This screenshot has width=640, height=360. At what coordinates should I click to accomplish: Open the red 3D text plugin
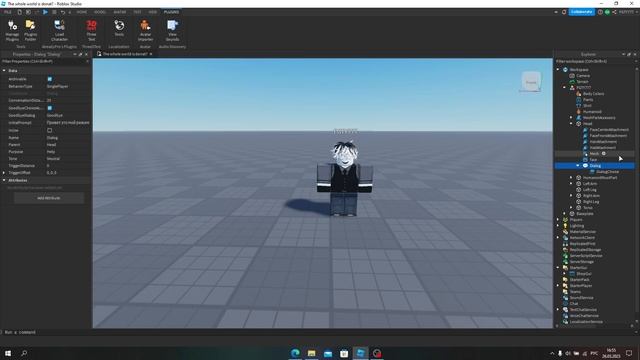pyautogui.click(x=91, y=31)
